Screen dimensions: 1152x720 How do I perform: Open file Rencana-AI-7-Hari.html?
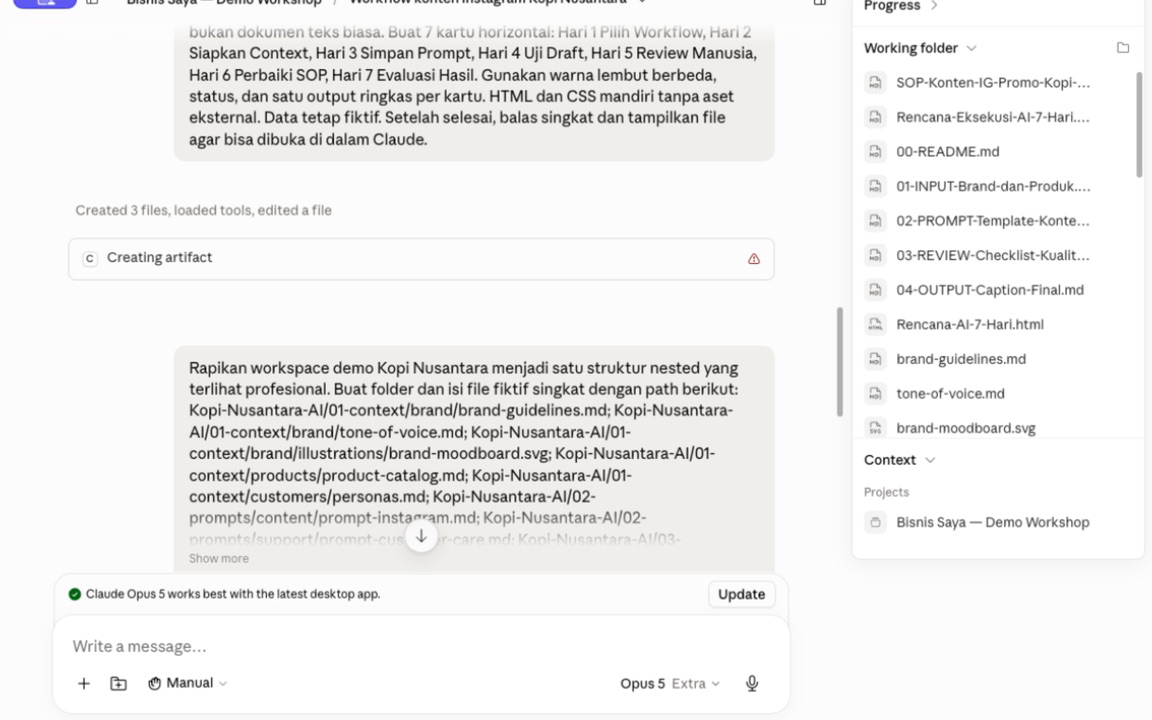[970, 324]
